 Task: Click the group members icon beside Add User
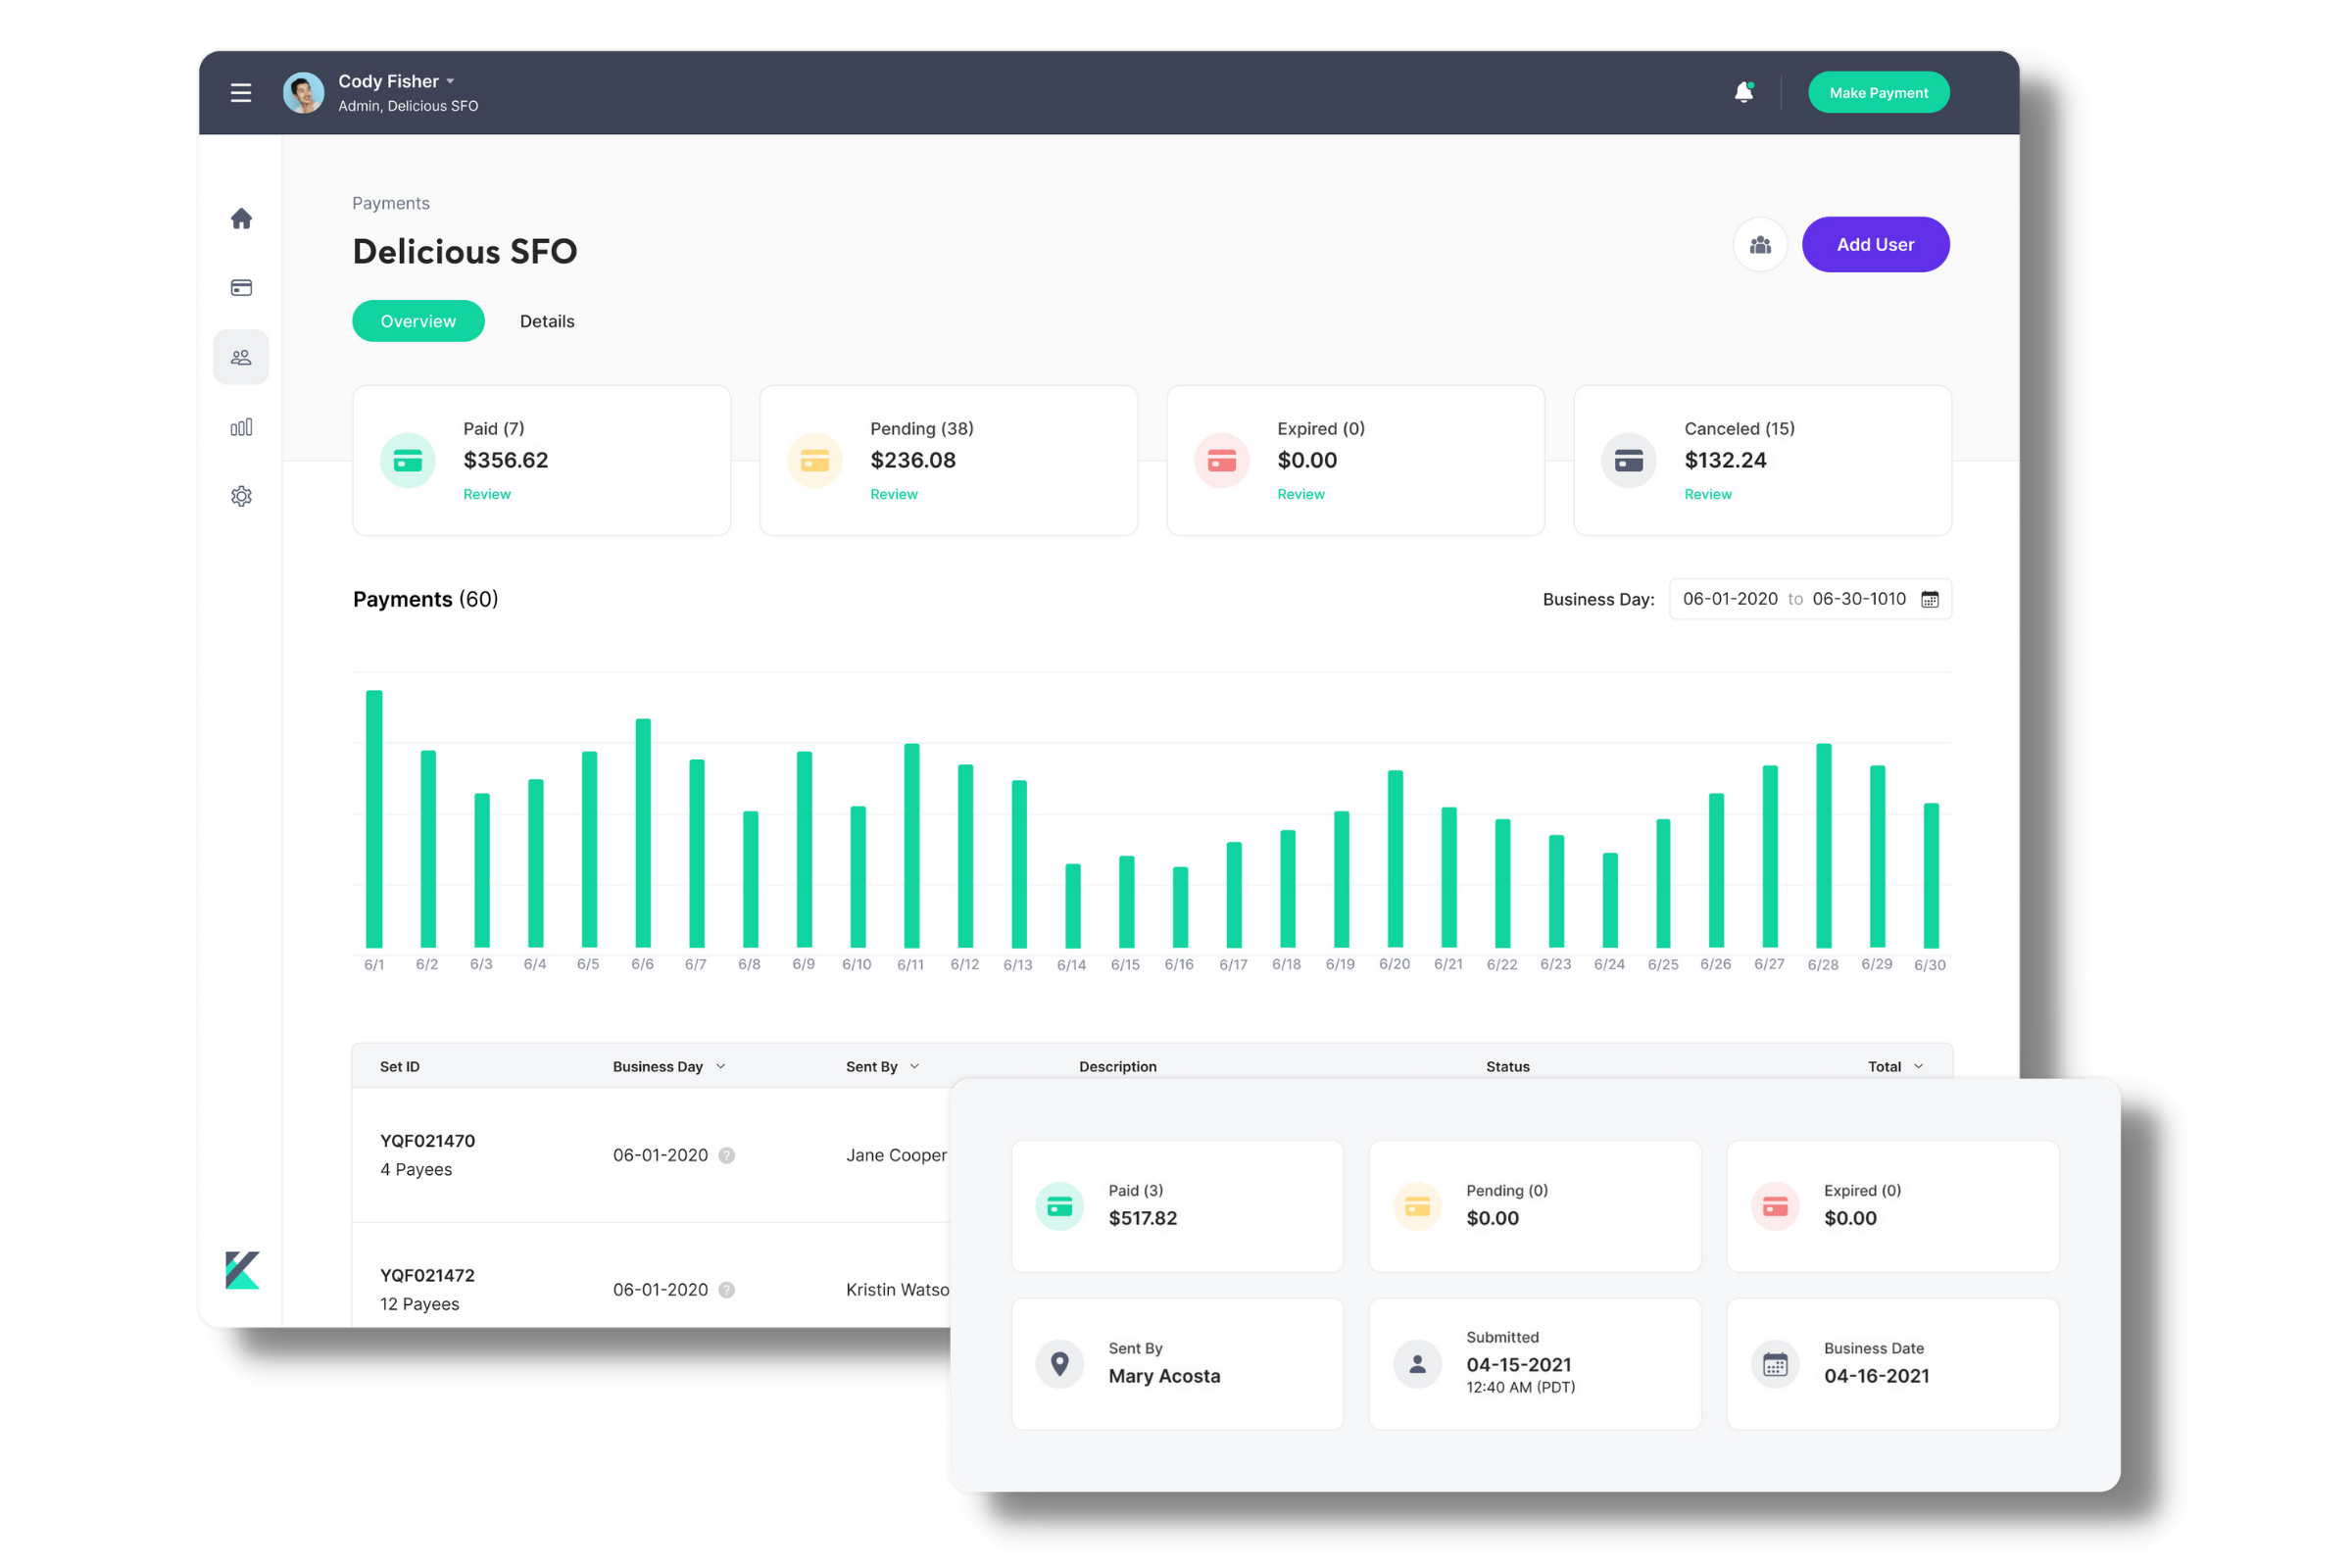[1760, 245]
